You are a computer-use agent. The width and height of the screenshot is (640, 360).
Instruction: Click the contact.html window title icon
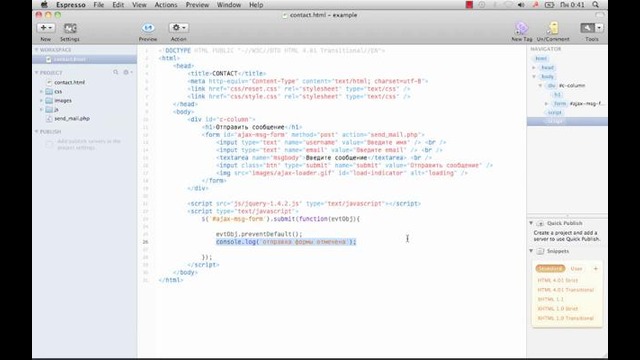point(285,15)
